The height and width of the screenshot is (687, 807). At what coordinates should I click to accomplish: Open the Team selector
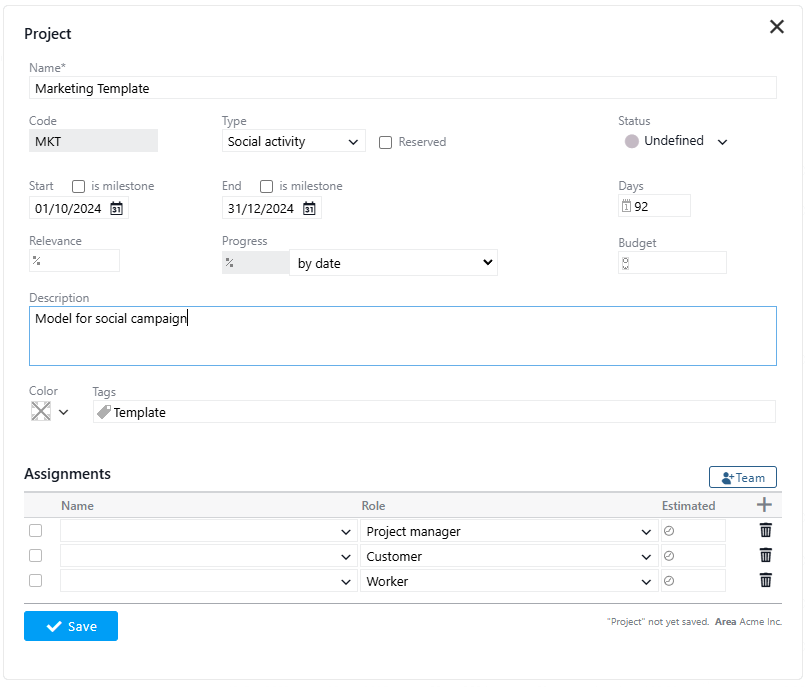[x=742, y=477]
